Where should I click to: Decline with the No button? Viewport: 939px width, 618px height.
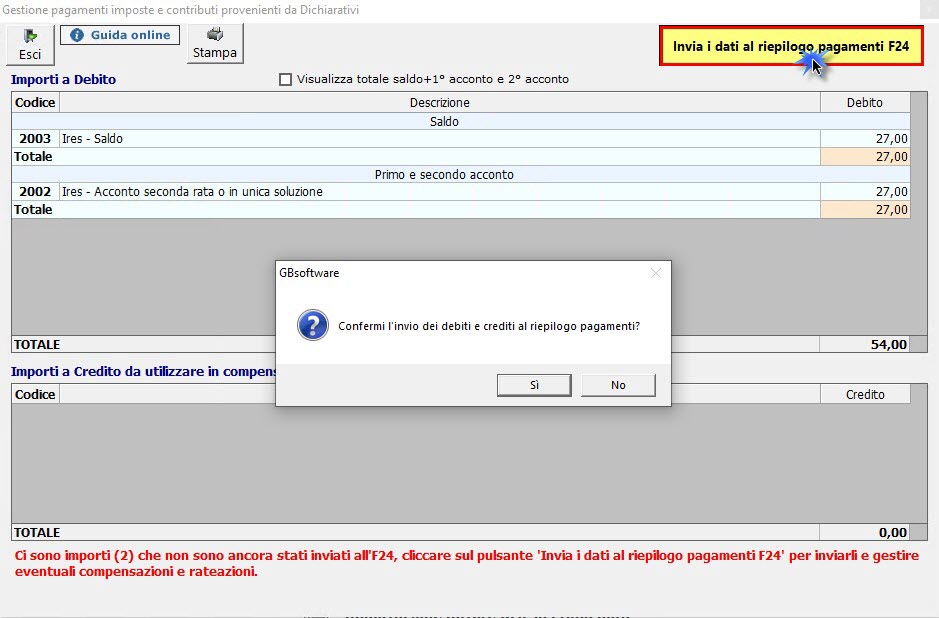pos(618,385)
